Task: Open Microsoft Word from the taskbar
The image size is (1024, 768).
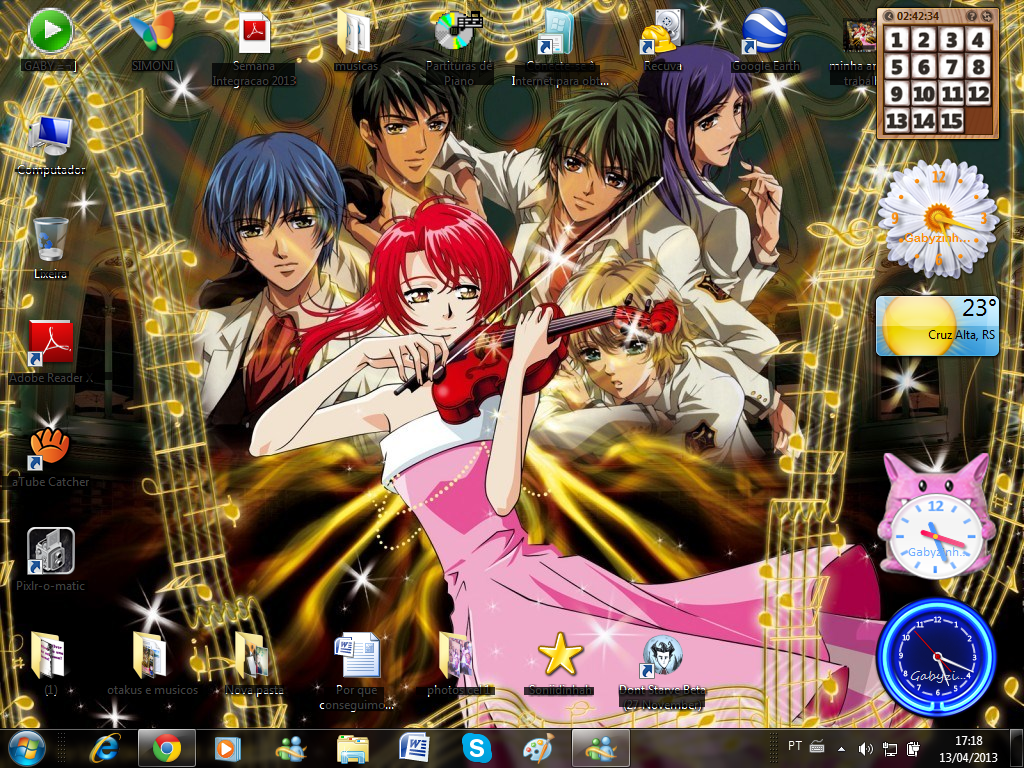Action: pyautogui.click(x=415, y=748)
